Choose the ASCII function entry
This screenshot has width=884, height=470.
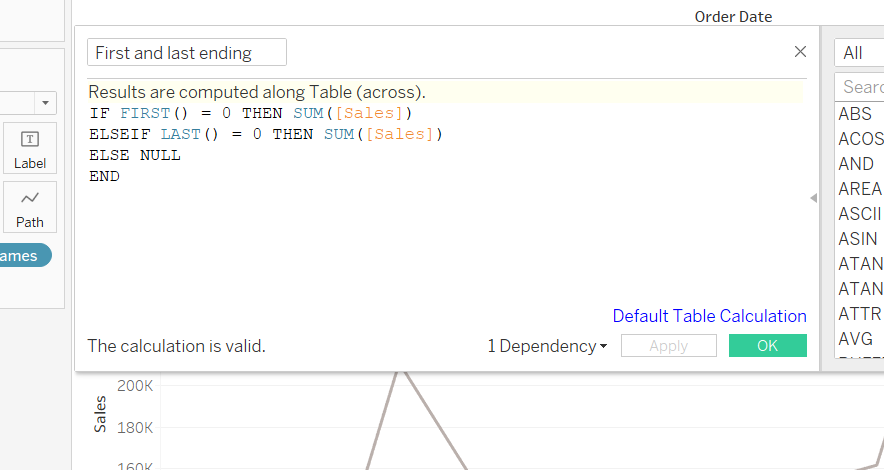[x=859, y=214]
